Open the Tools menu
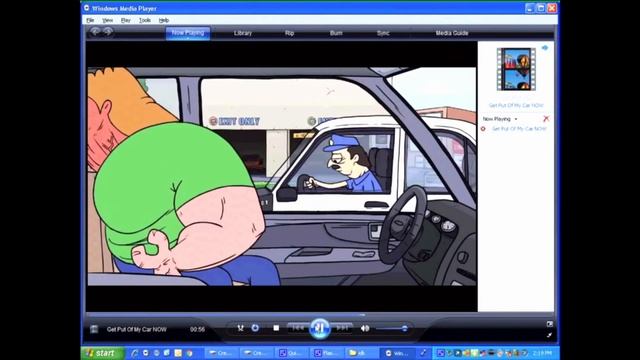This screenshot has width=640, height=360. [145, 20]
